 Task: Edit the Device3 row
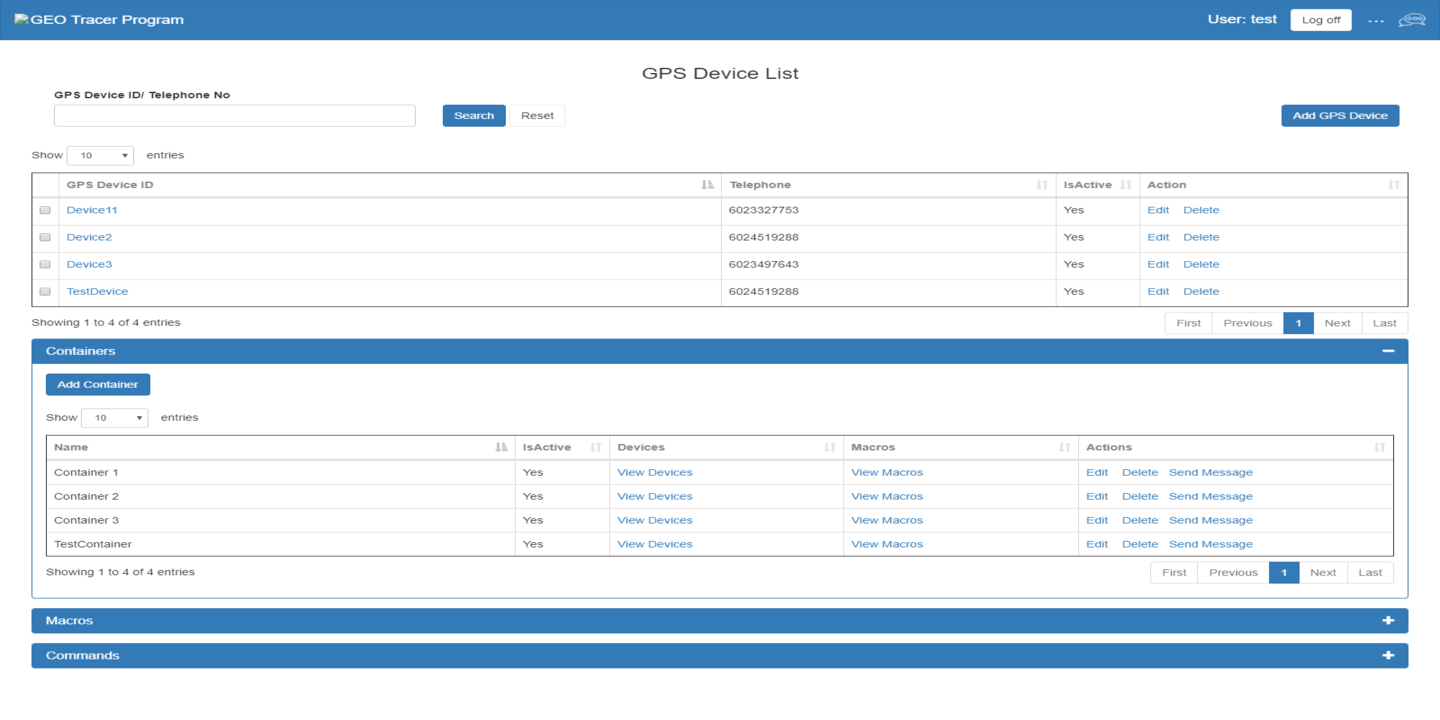coord(1158,264)
